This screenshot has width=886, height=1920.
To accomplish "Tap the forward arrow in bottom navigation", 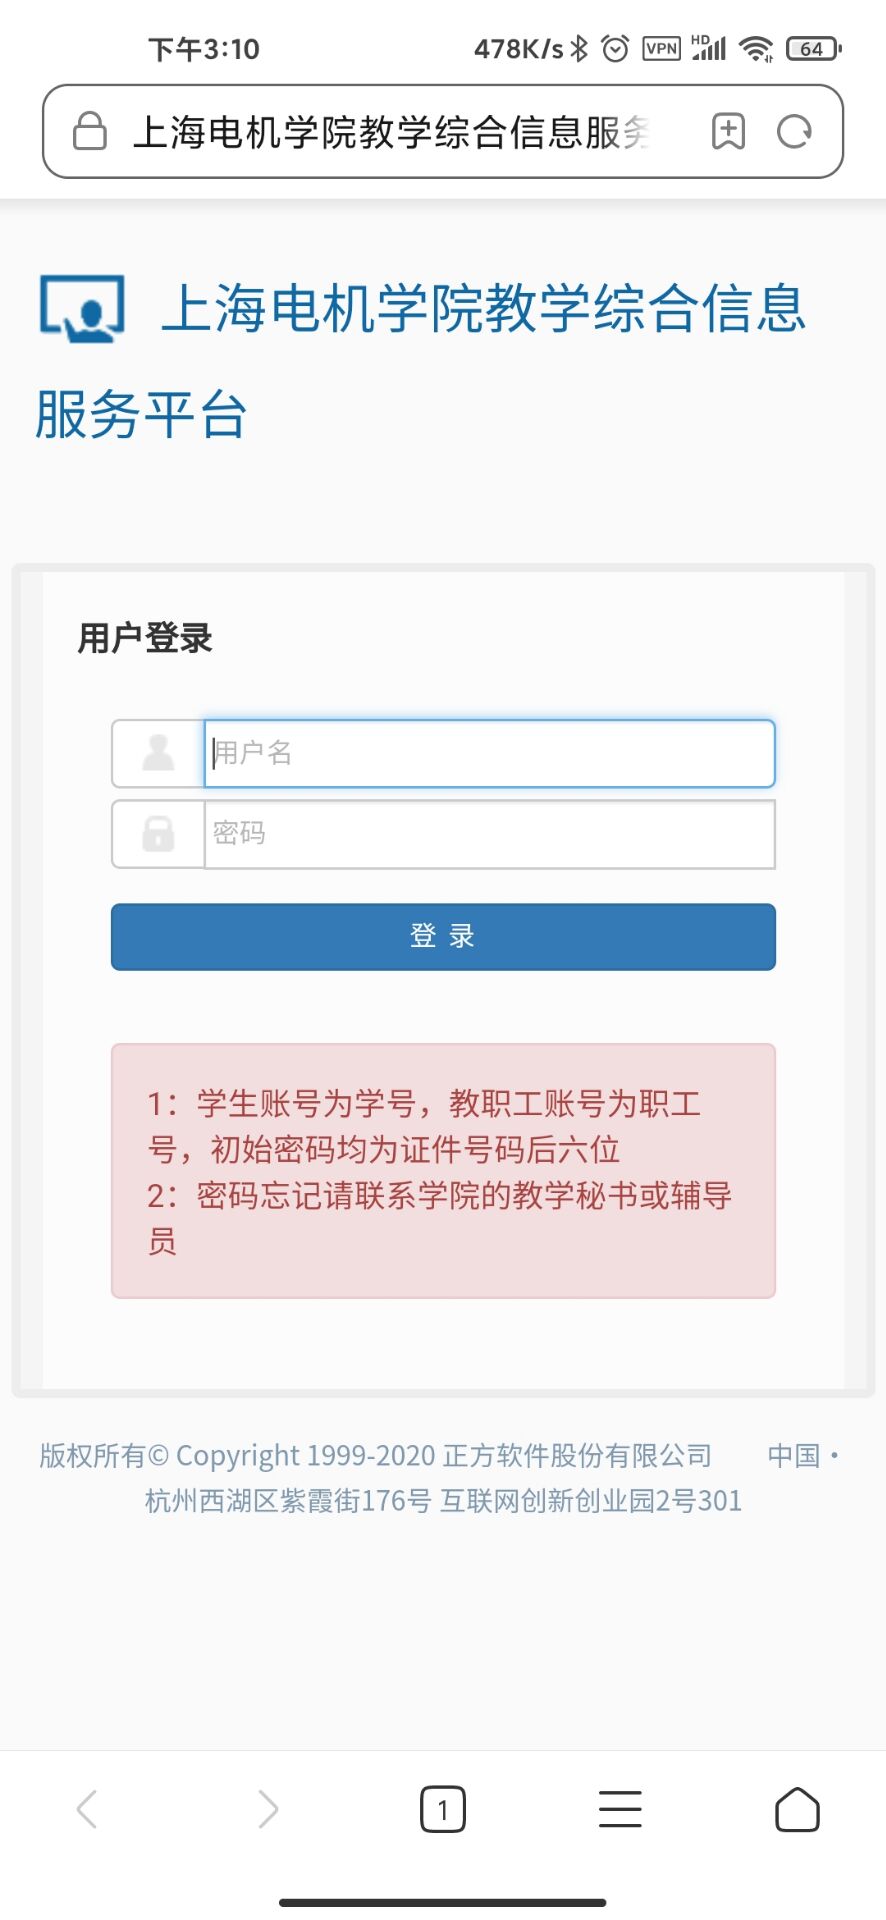I will pos(266,1808).
